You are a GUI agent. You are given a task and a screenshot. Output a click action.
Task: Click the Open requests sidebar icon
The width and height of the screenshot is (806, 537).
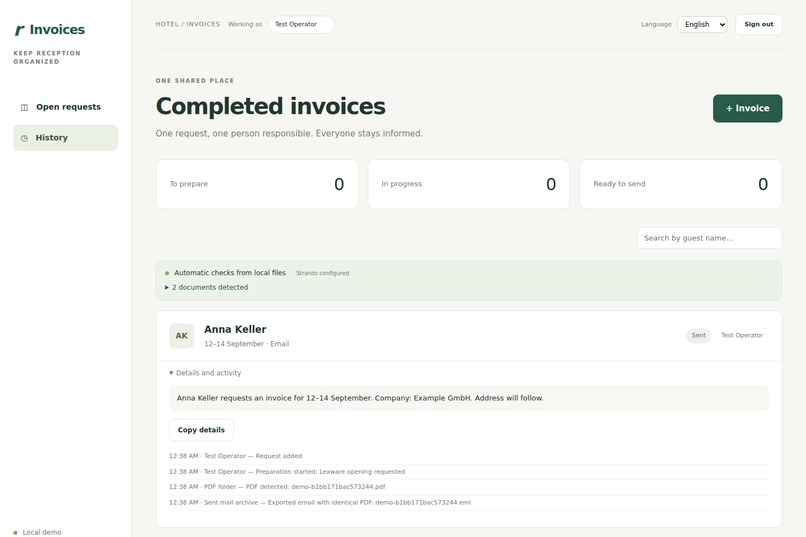[x=24, y=107]
